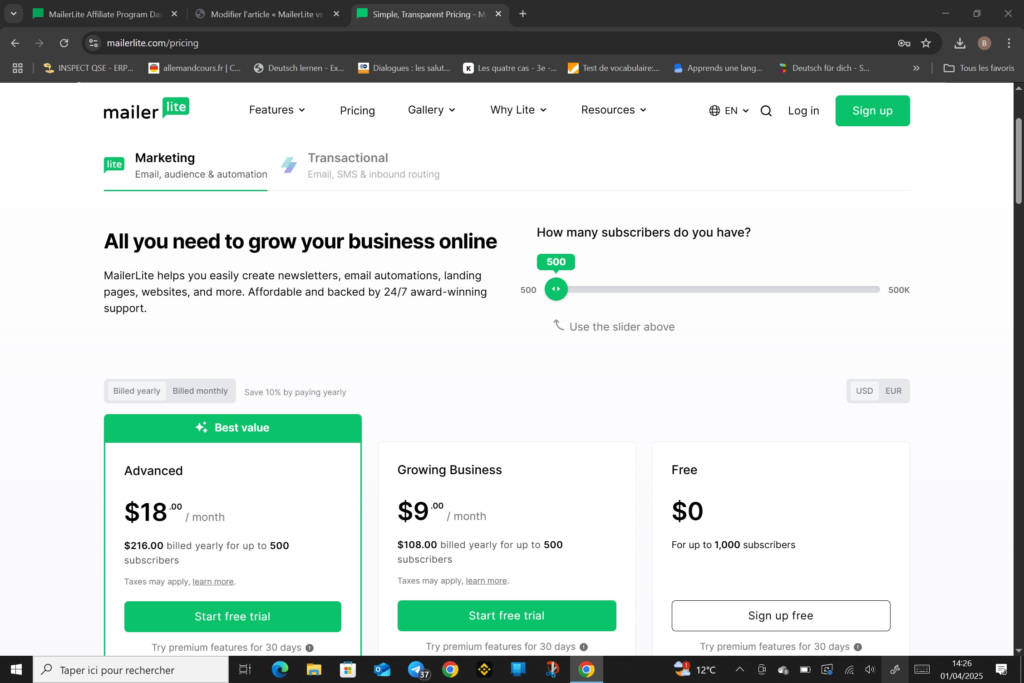Select Billed yearly billing option
This screenshot has width=1024, height=683.
pos(136,391)
